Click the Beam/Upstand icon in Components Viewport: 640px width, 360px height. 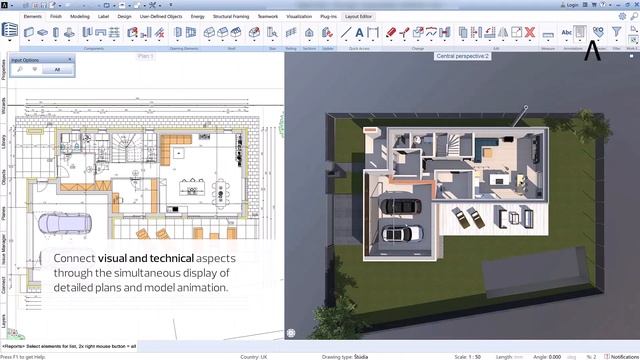click(x=100, y=32)
